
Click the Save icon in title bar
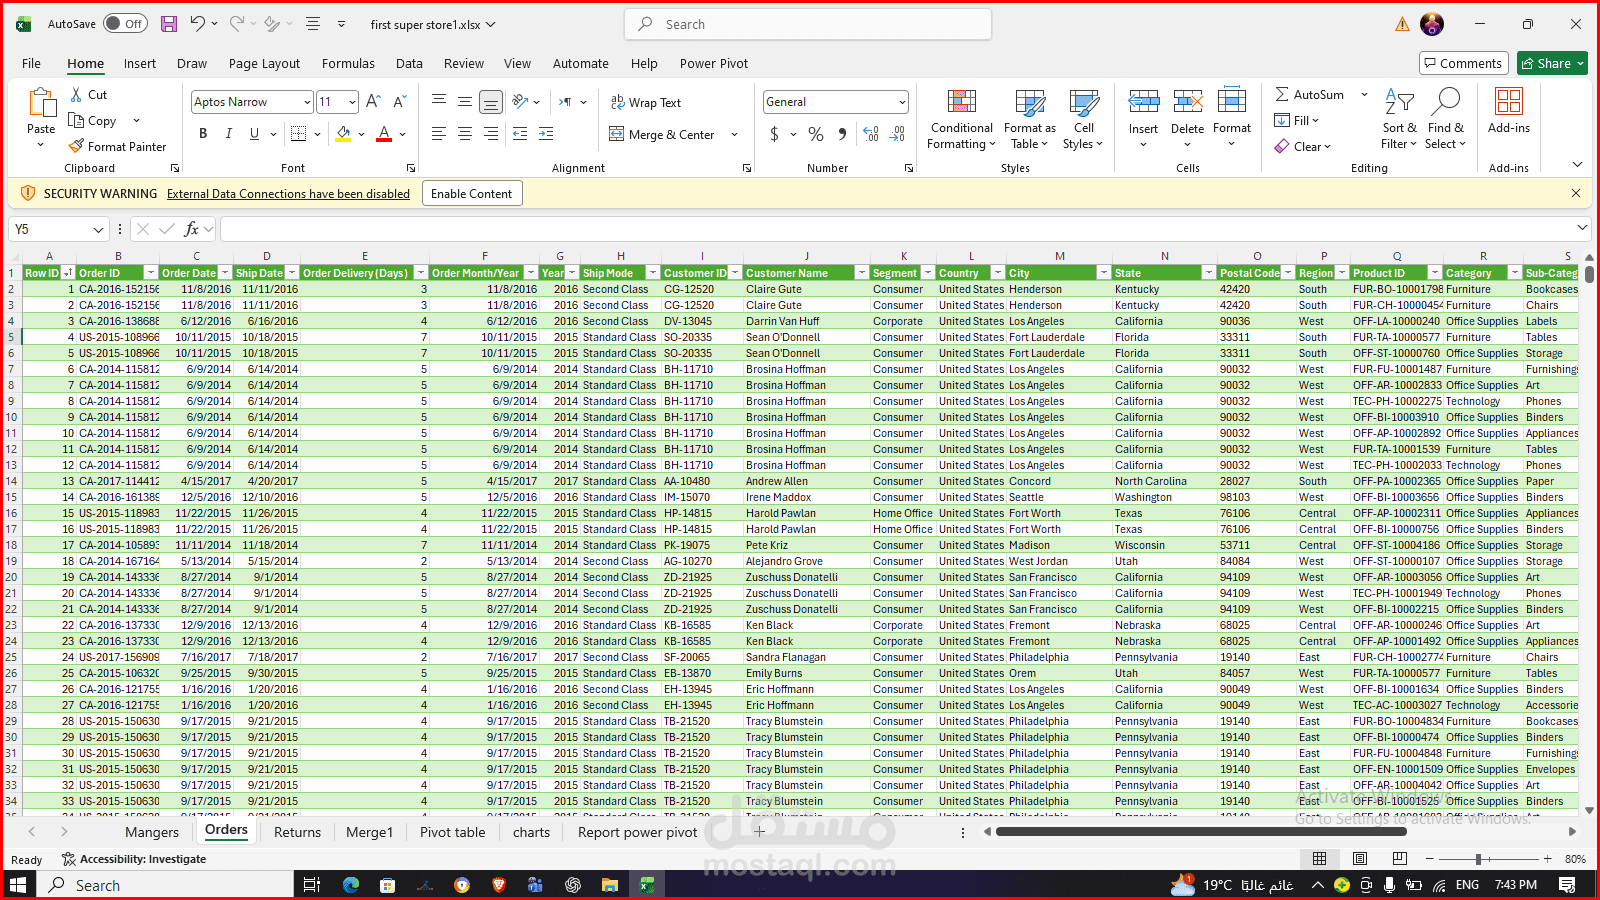[x=169, y=24]
